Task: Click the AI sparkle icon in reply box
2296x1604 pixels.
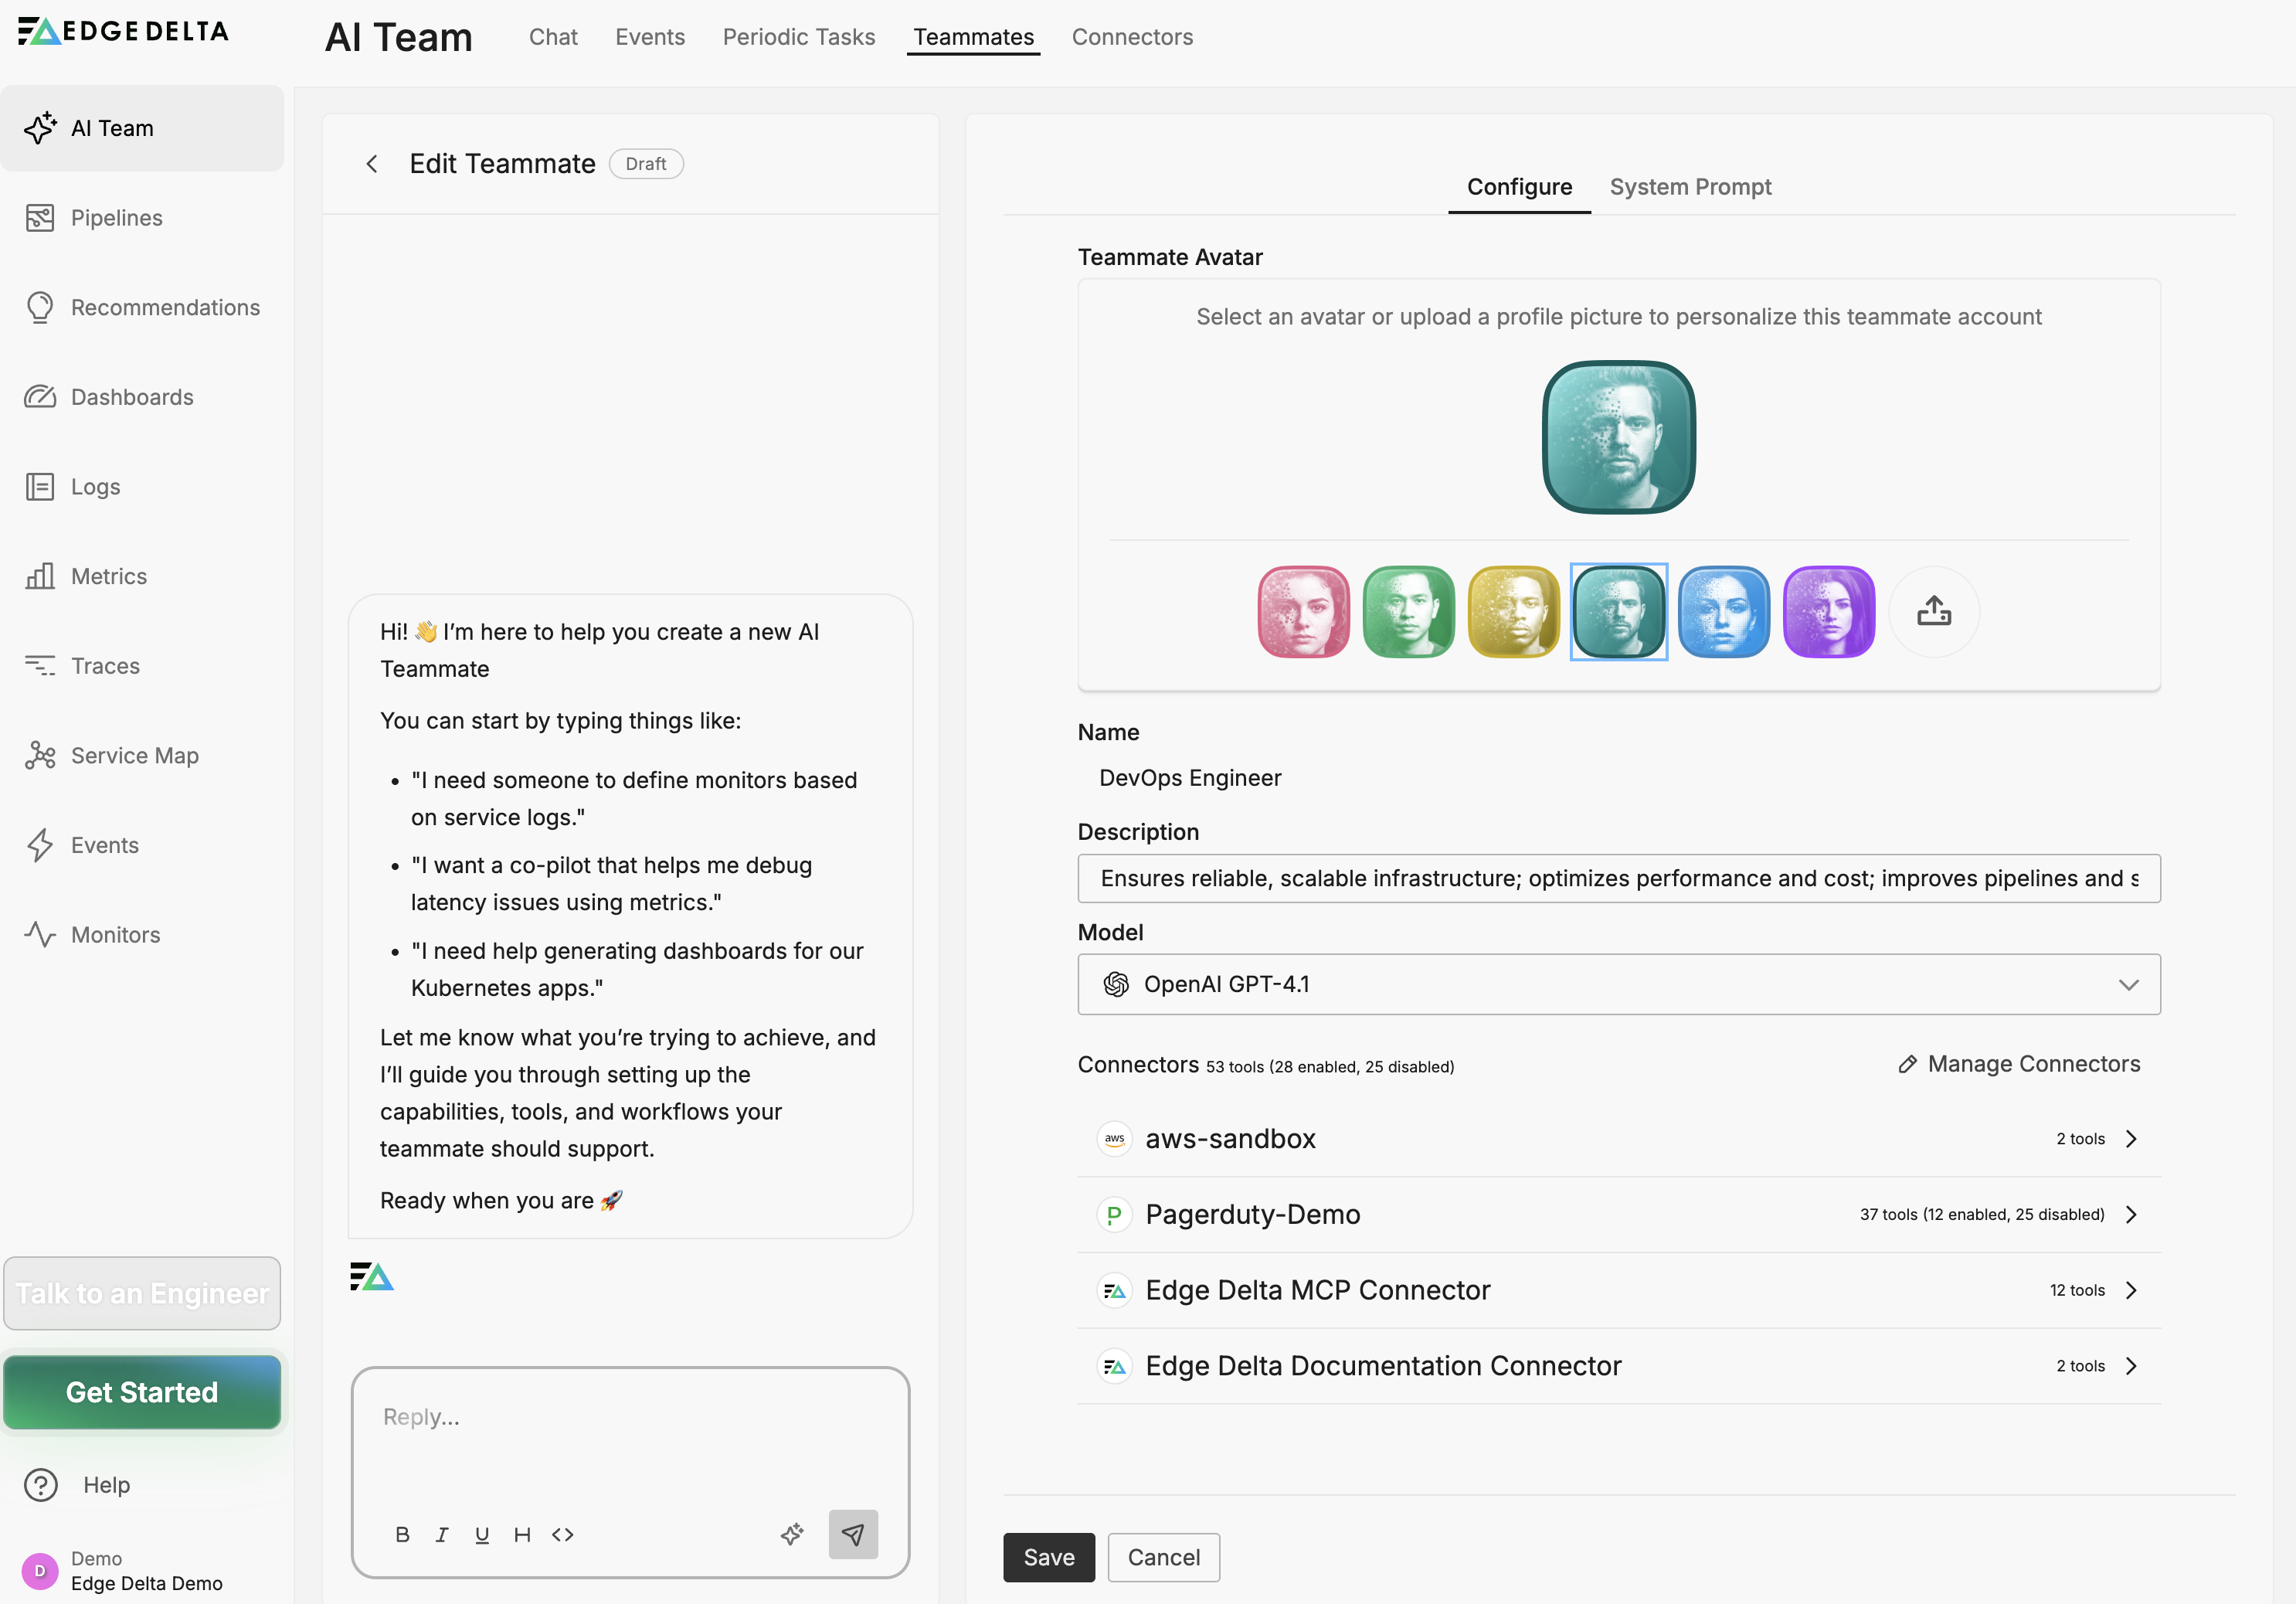Action: [792, 1534]
